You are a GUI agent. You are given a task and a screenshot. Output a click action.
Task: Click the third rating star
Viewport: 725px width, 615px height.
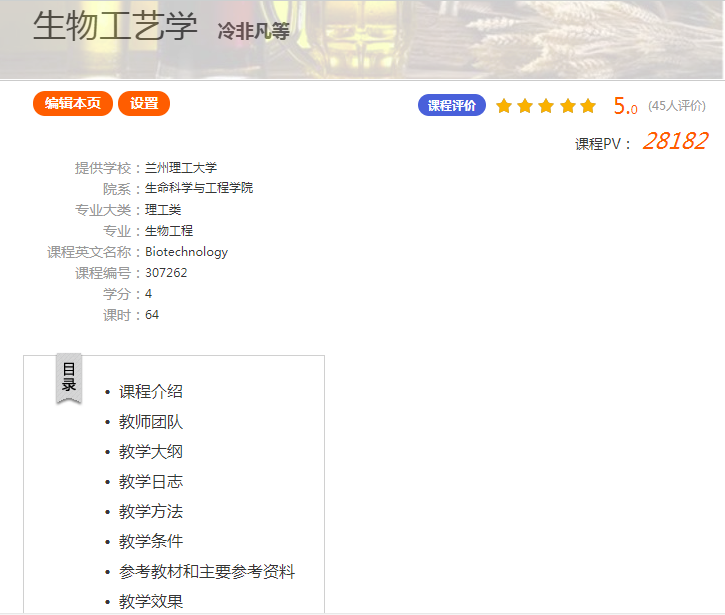coord(546,106)
